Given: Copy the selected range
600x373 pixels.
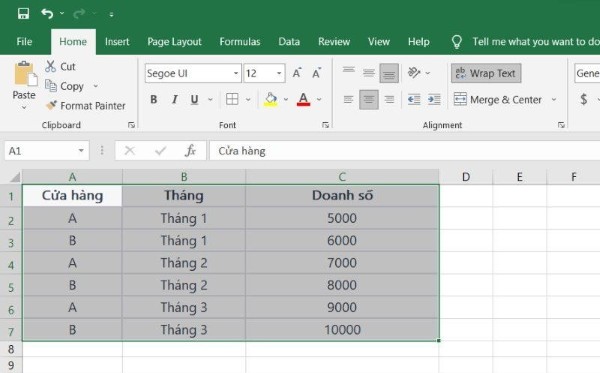Looking at the screenshot, I should 64,86.
